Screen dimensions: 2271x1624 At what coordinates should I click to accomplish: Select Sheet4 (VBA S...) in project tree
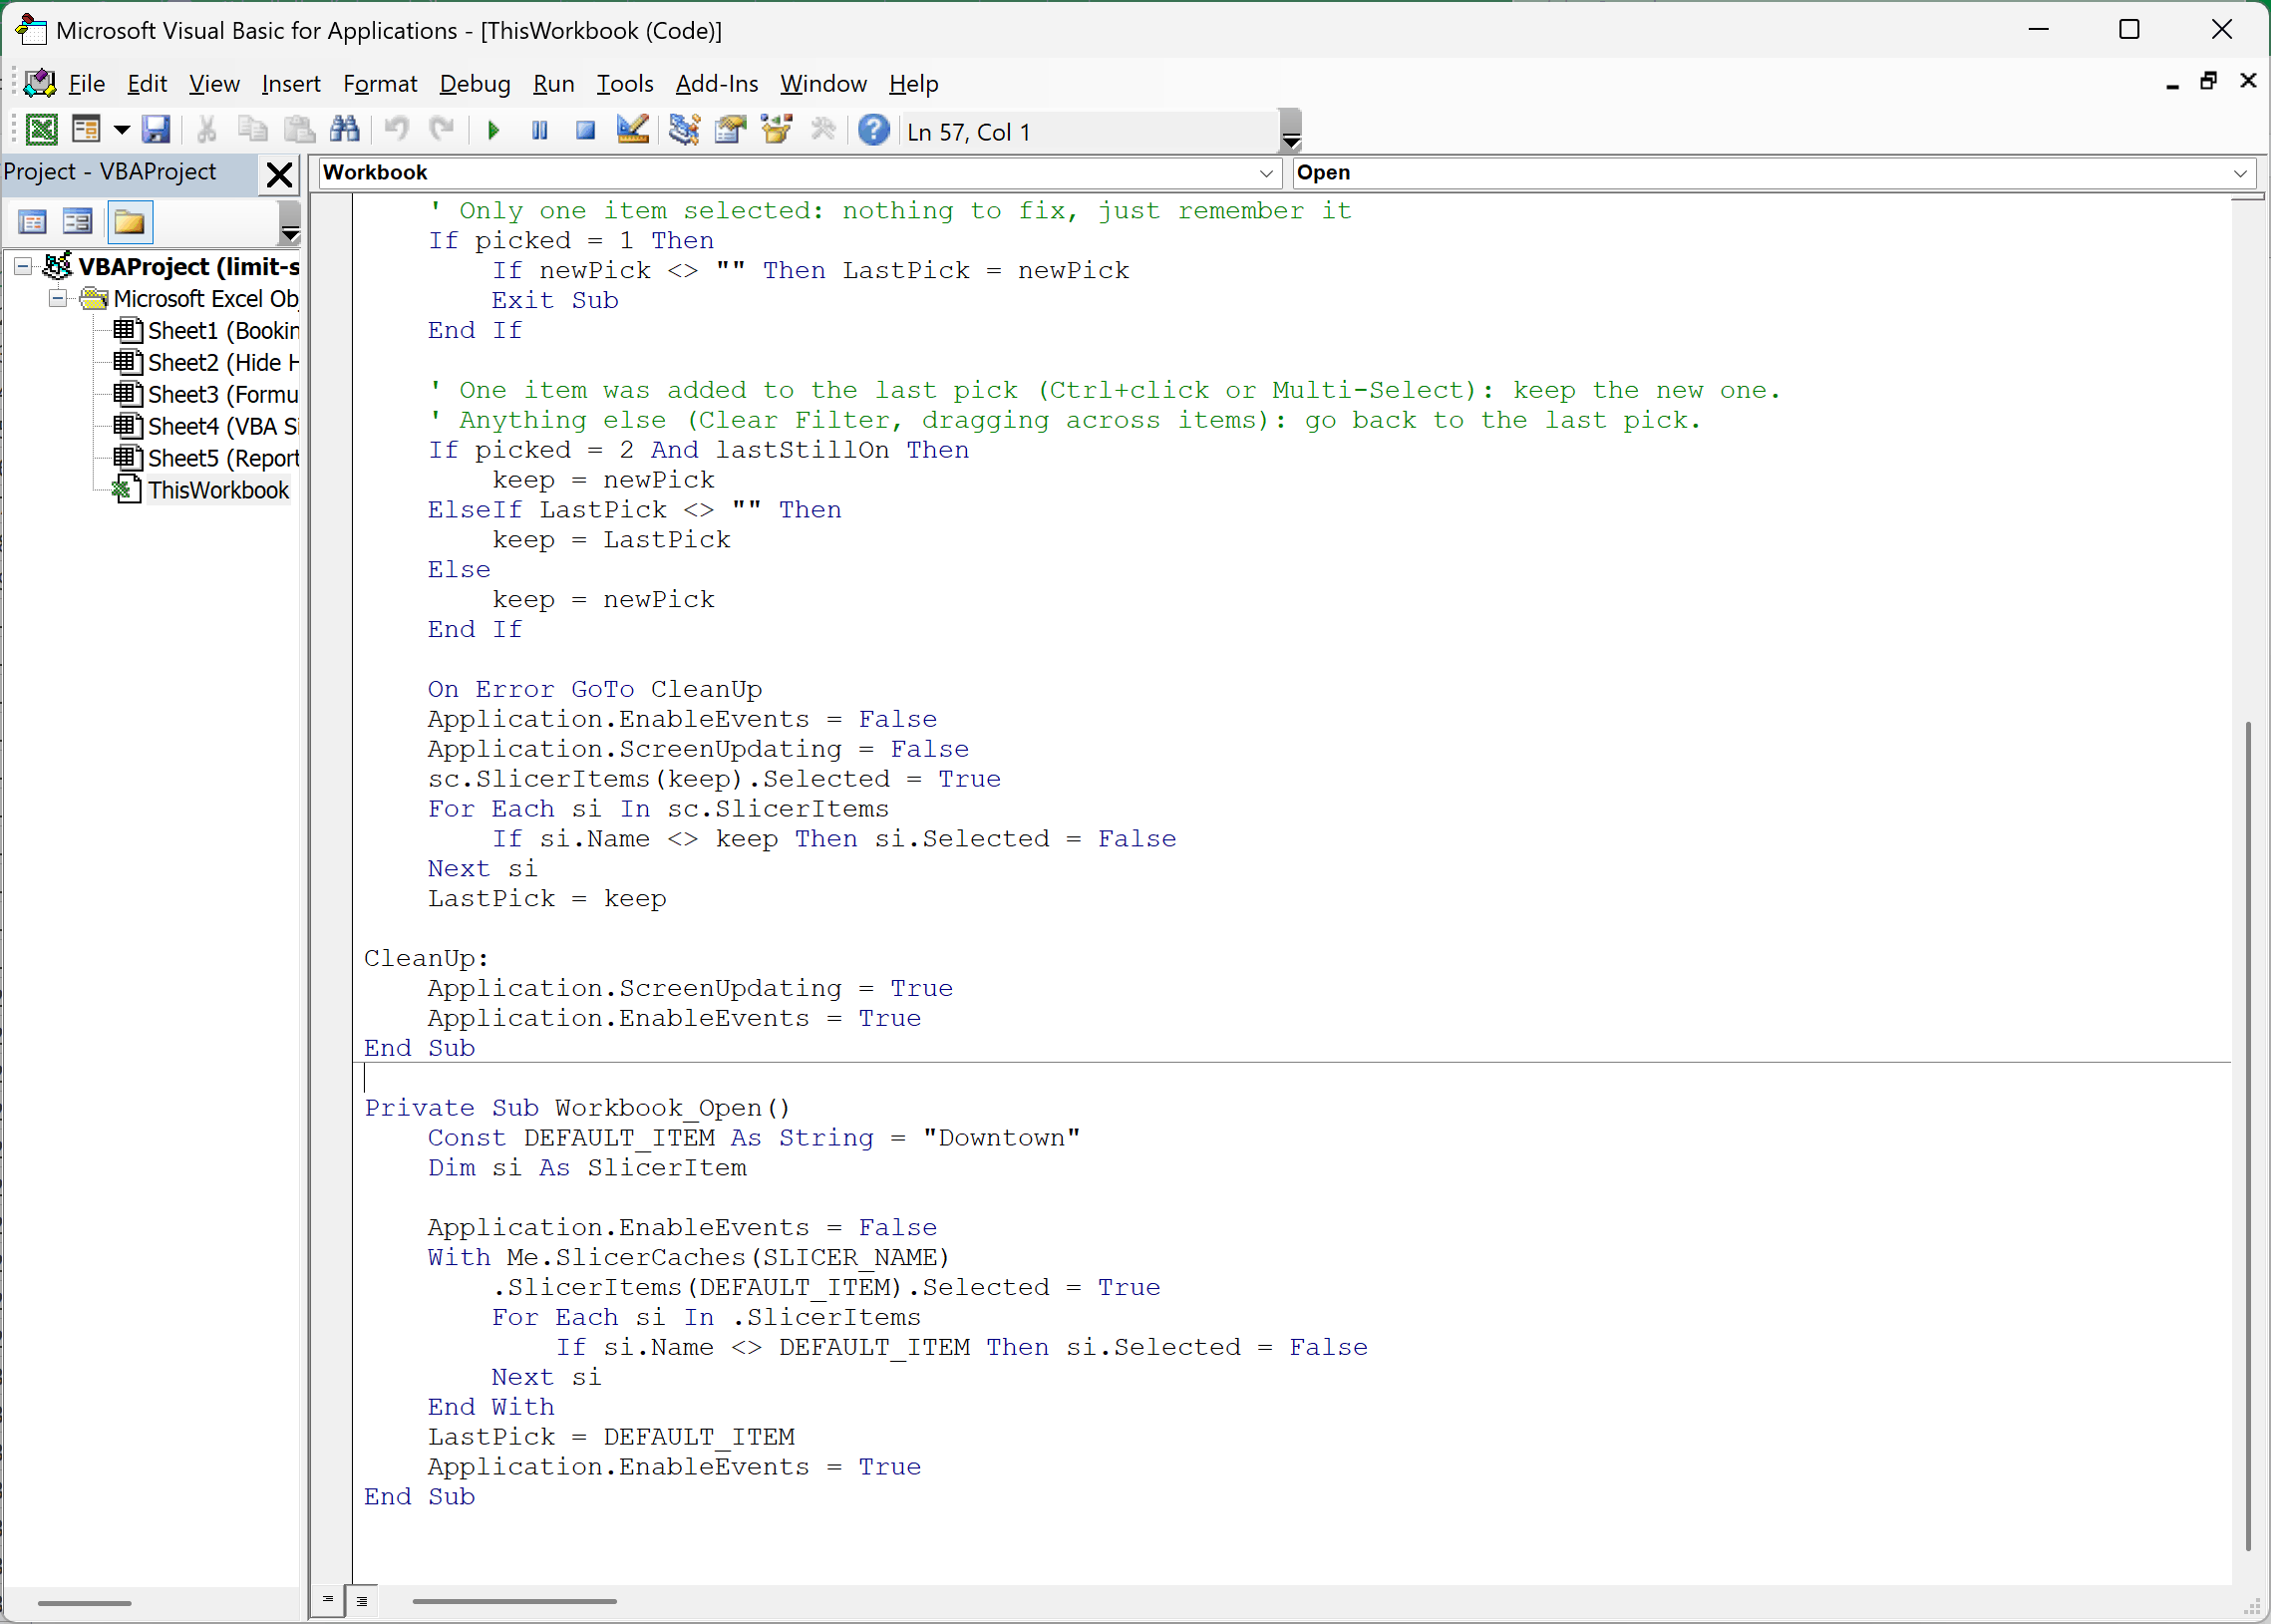tap(206, 427)
